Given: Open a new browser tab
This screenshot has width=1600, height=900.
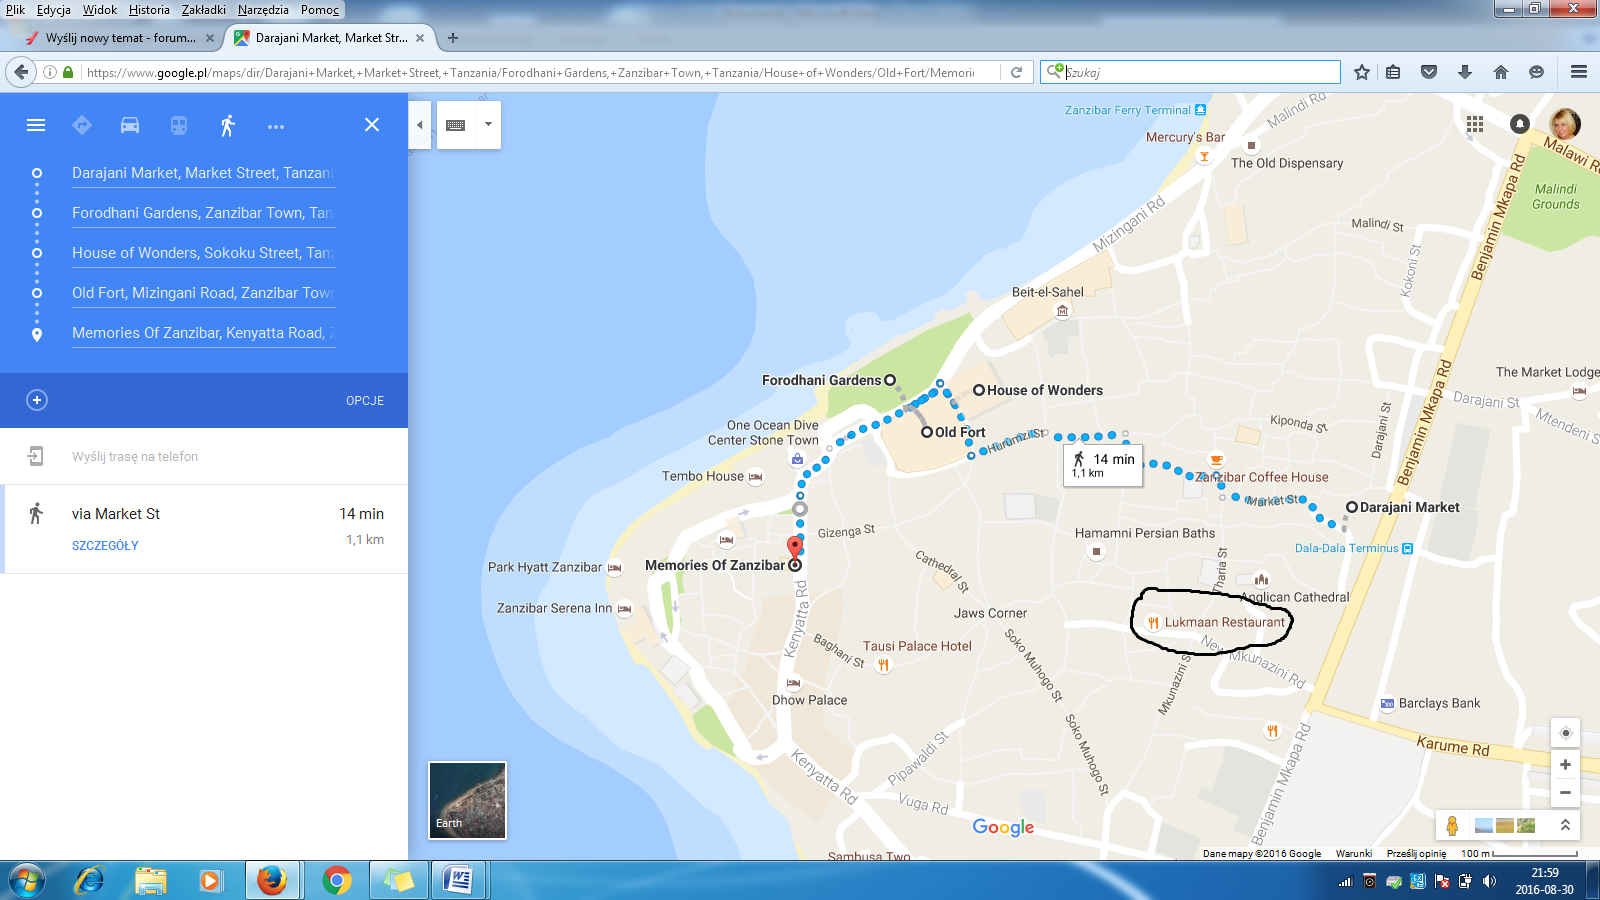Looking at the screenshot, I should point(453,38).
